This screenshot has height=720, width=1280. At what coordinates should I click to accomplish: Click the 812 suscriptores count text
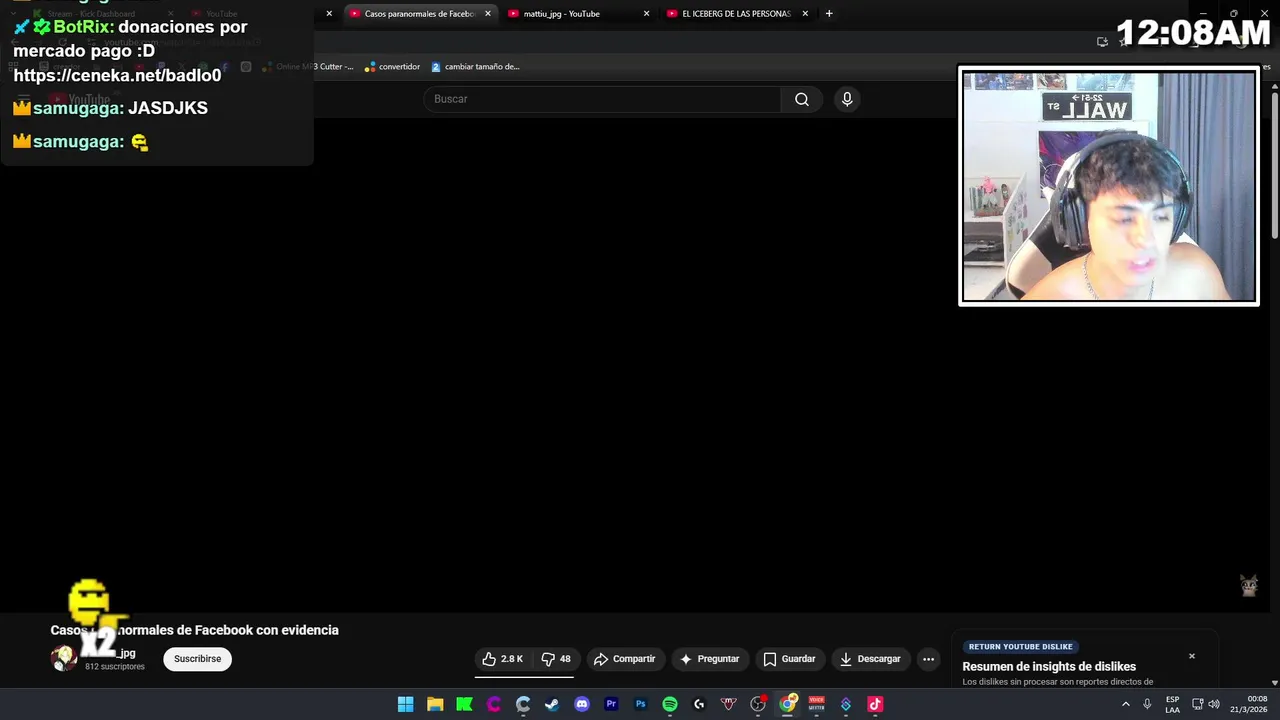(x=115, y=667)
